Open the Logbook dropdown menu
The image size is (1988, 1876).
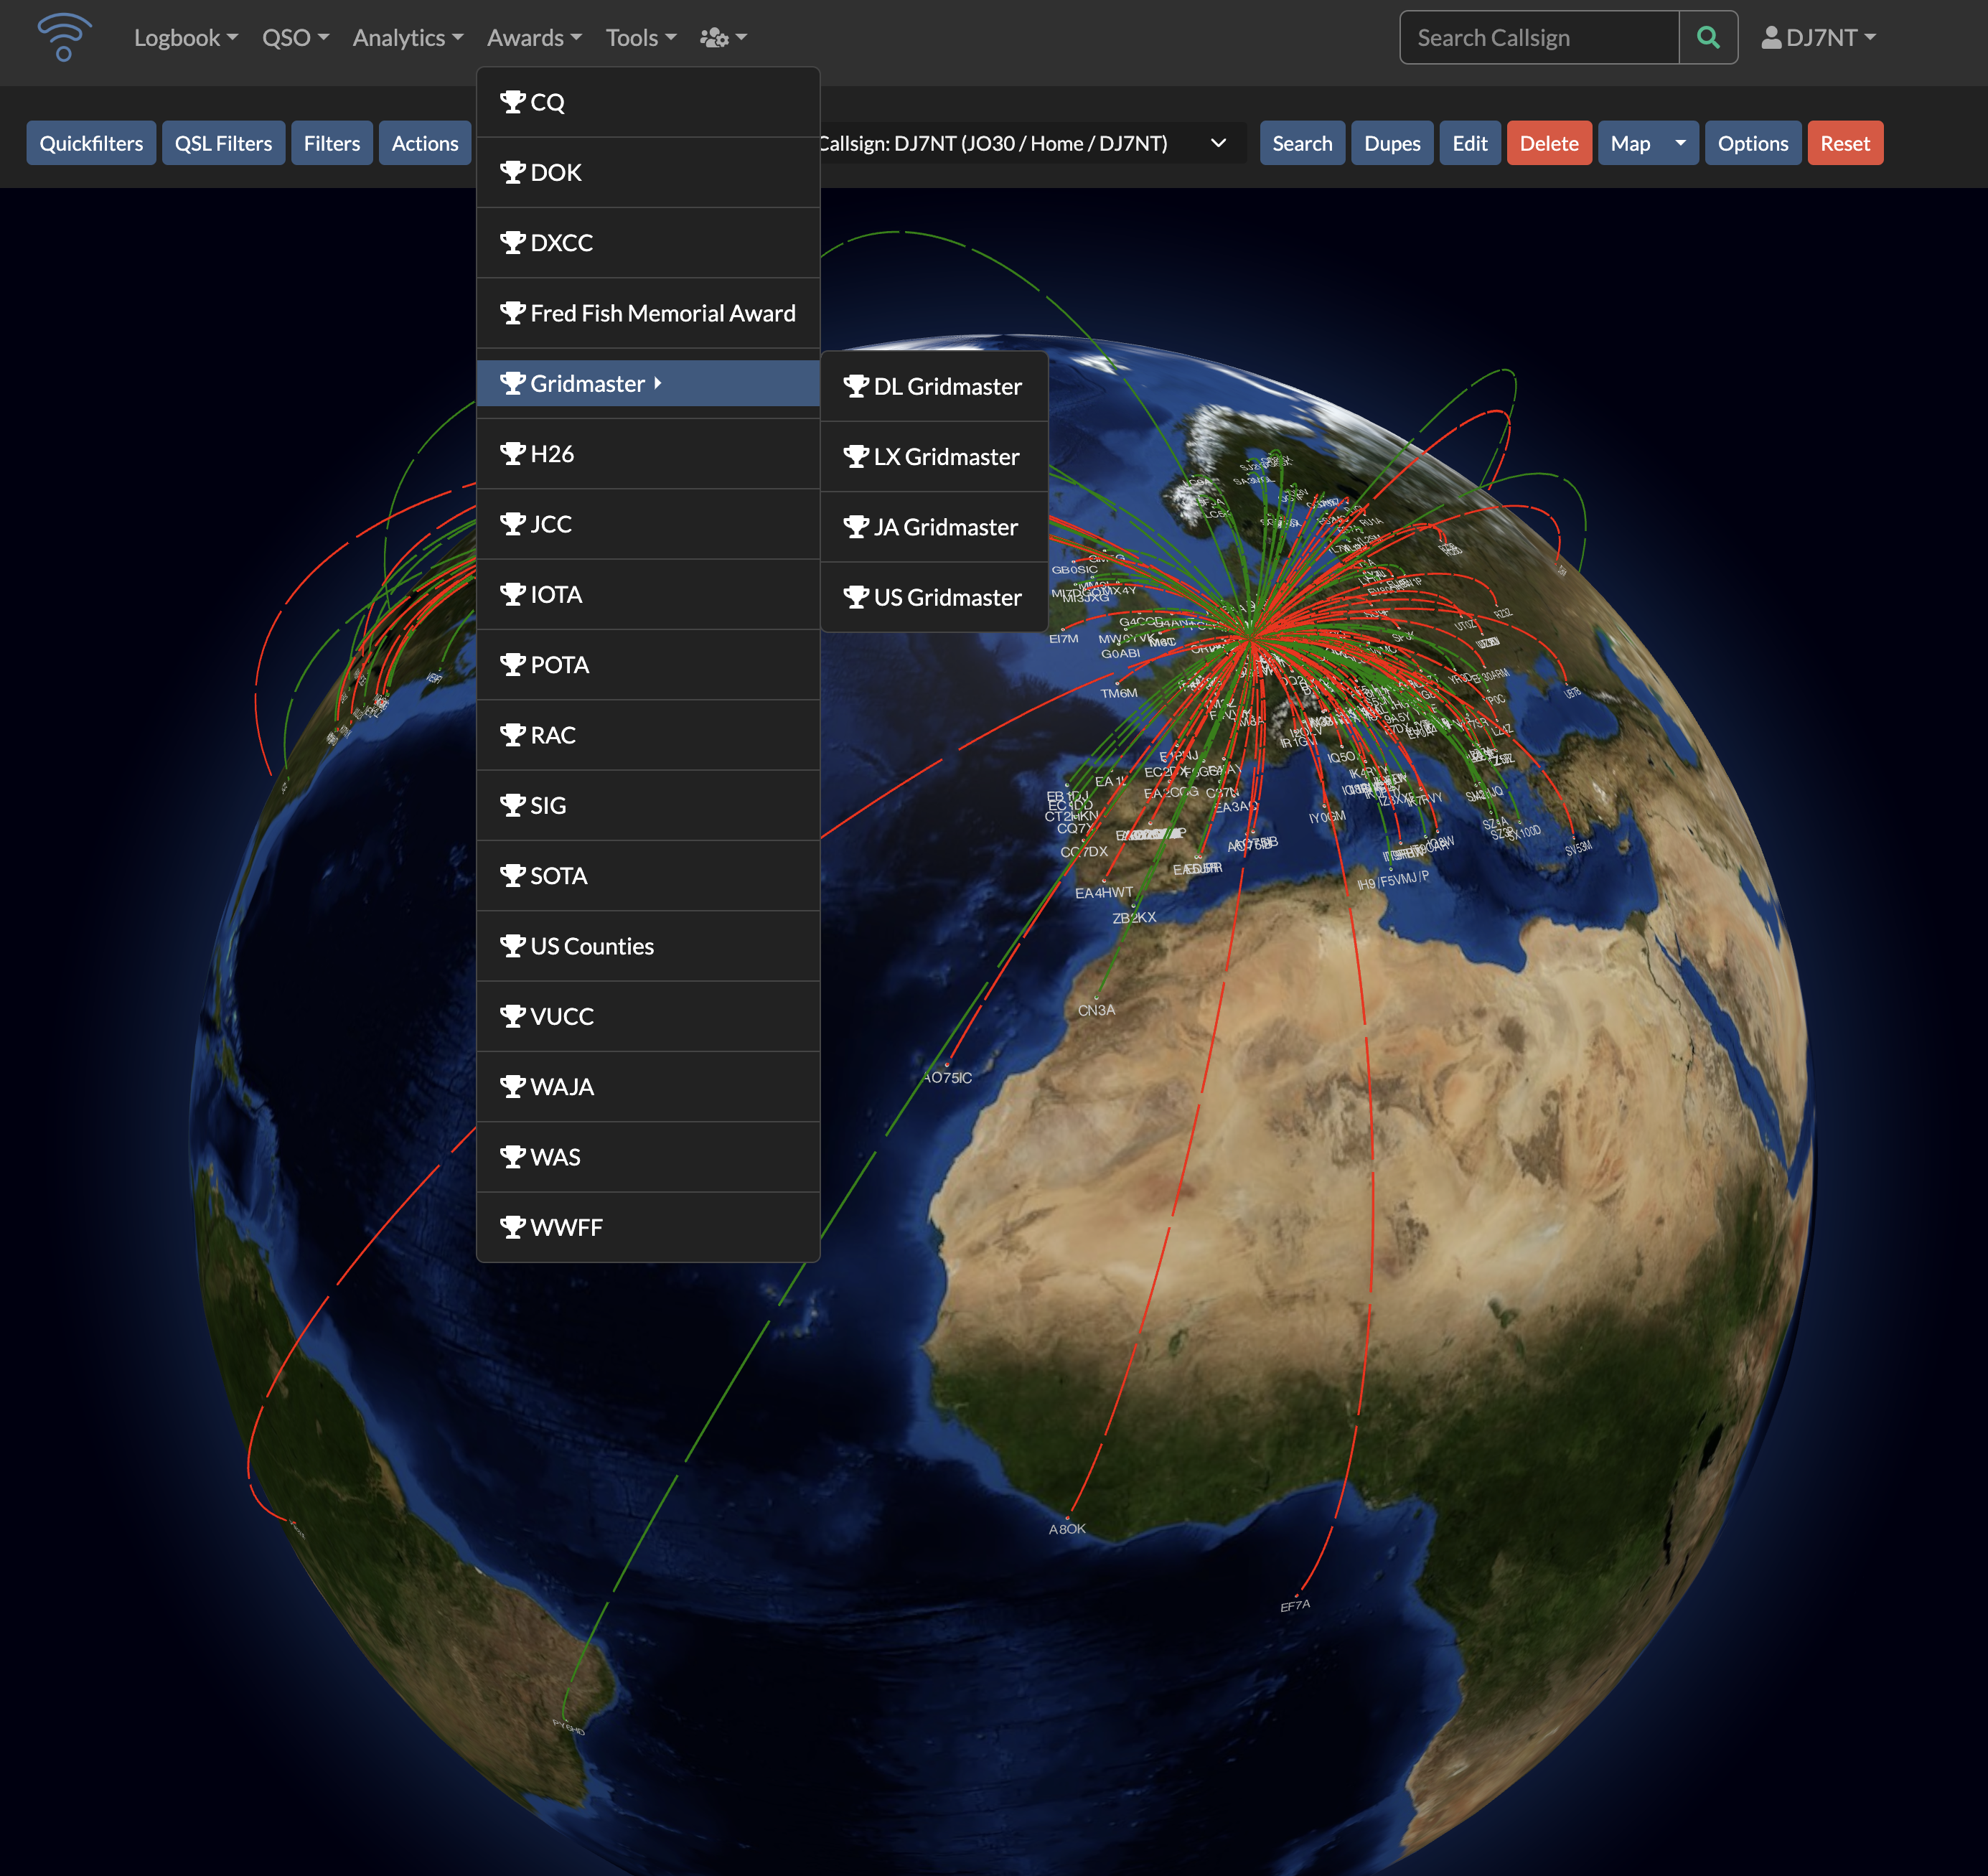(x=186, y=38)
